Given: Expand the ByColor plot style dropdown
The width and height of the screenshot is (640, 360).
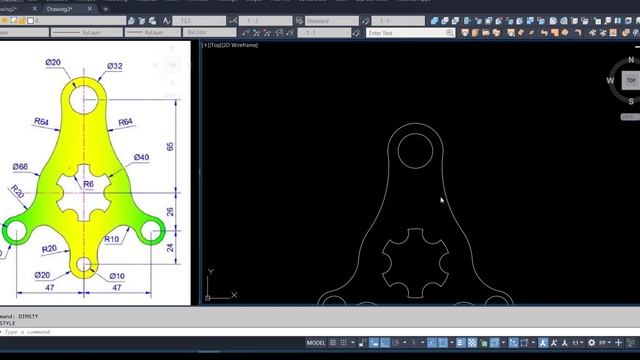Looking at the screenshot, I should pos(210,32).
